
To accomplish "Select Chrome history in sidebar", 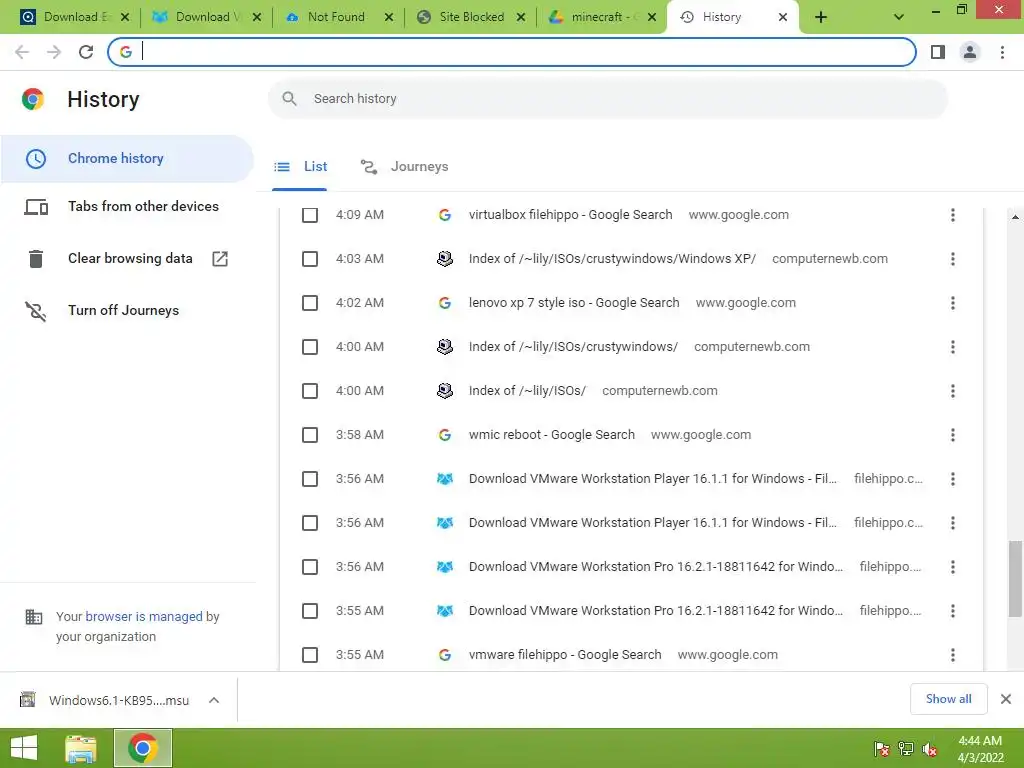I will pos(127,159).
